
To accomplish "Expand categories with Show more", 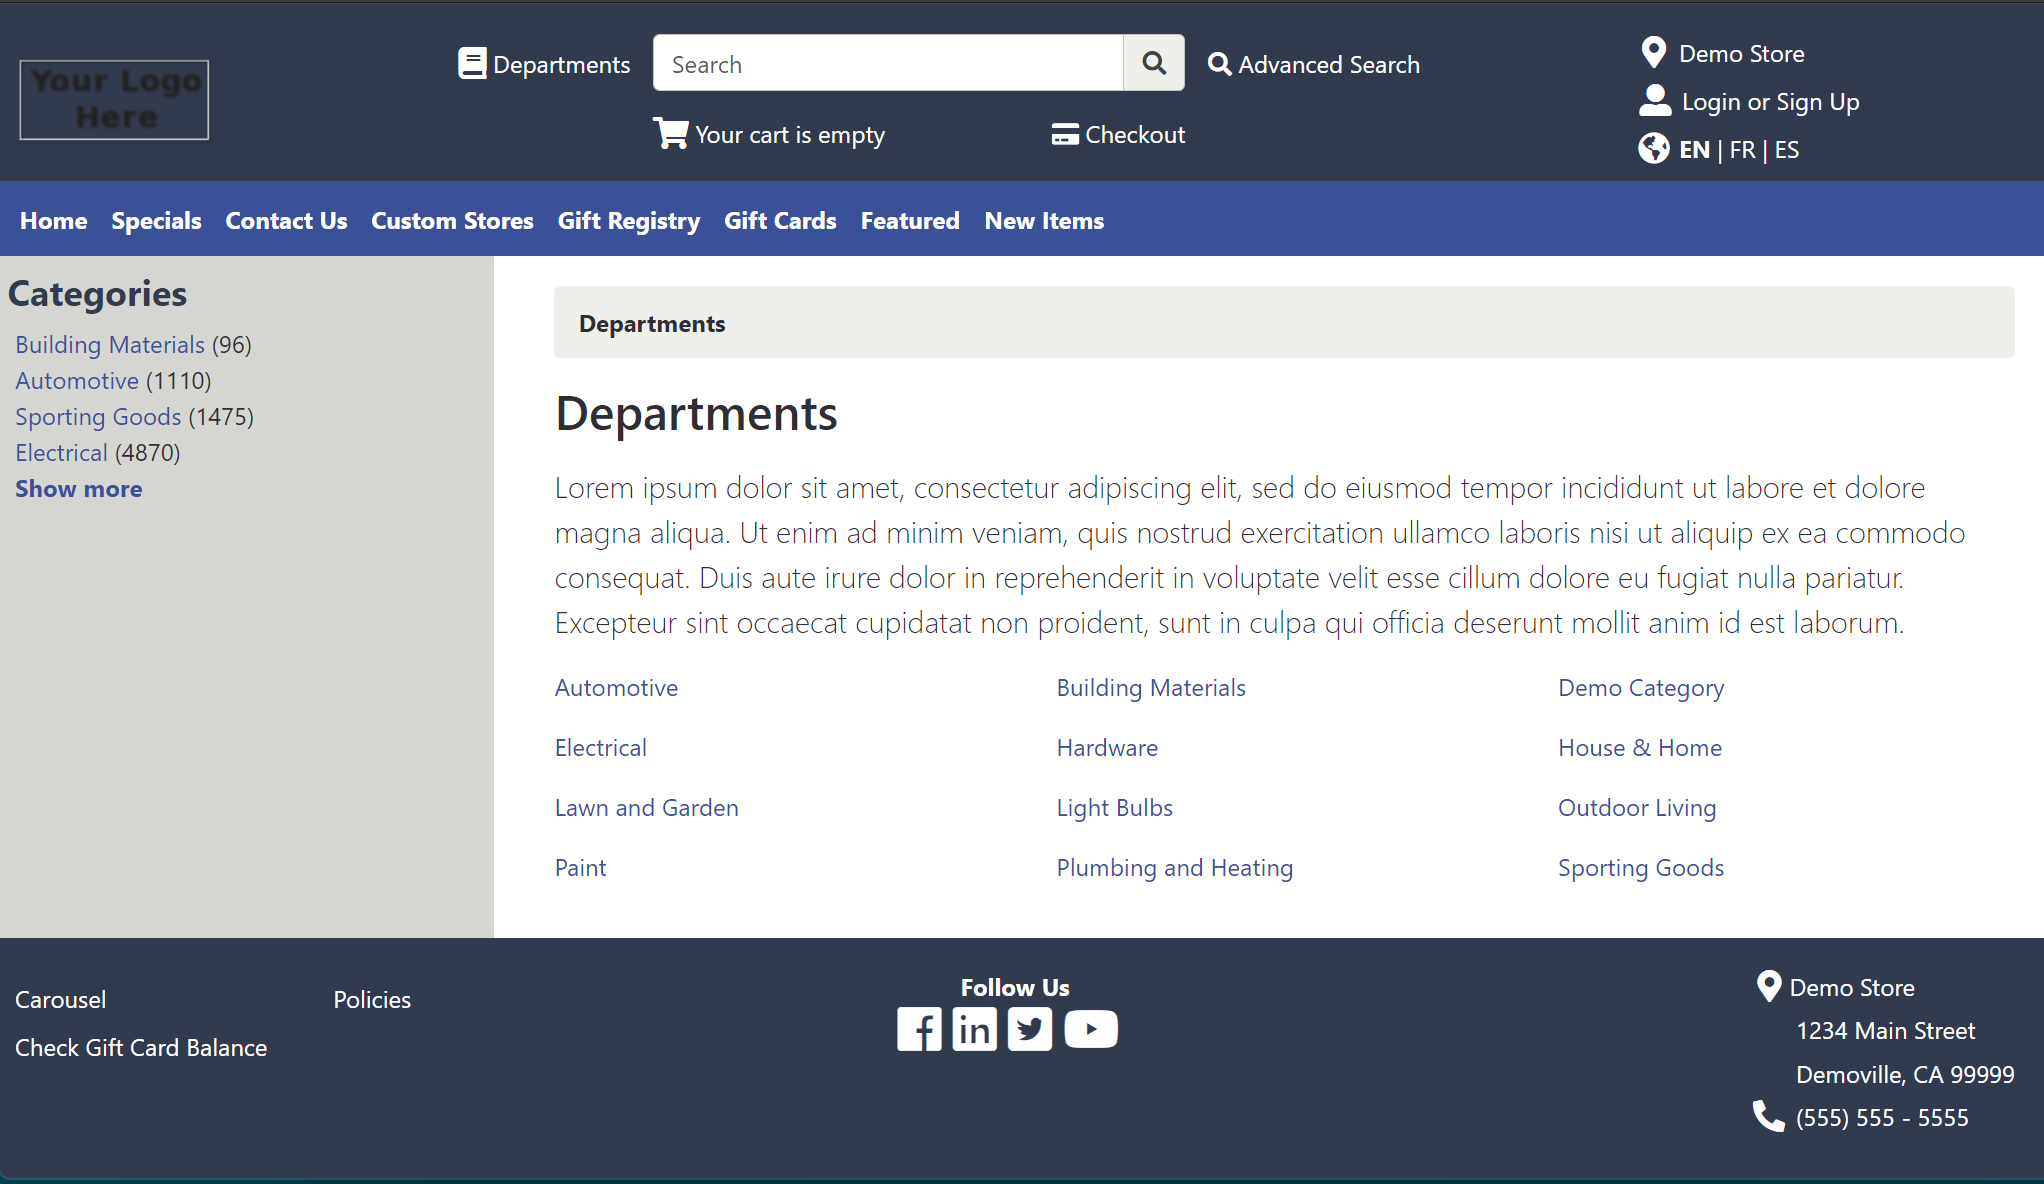I will (x=78, y=489).
